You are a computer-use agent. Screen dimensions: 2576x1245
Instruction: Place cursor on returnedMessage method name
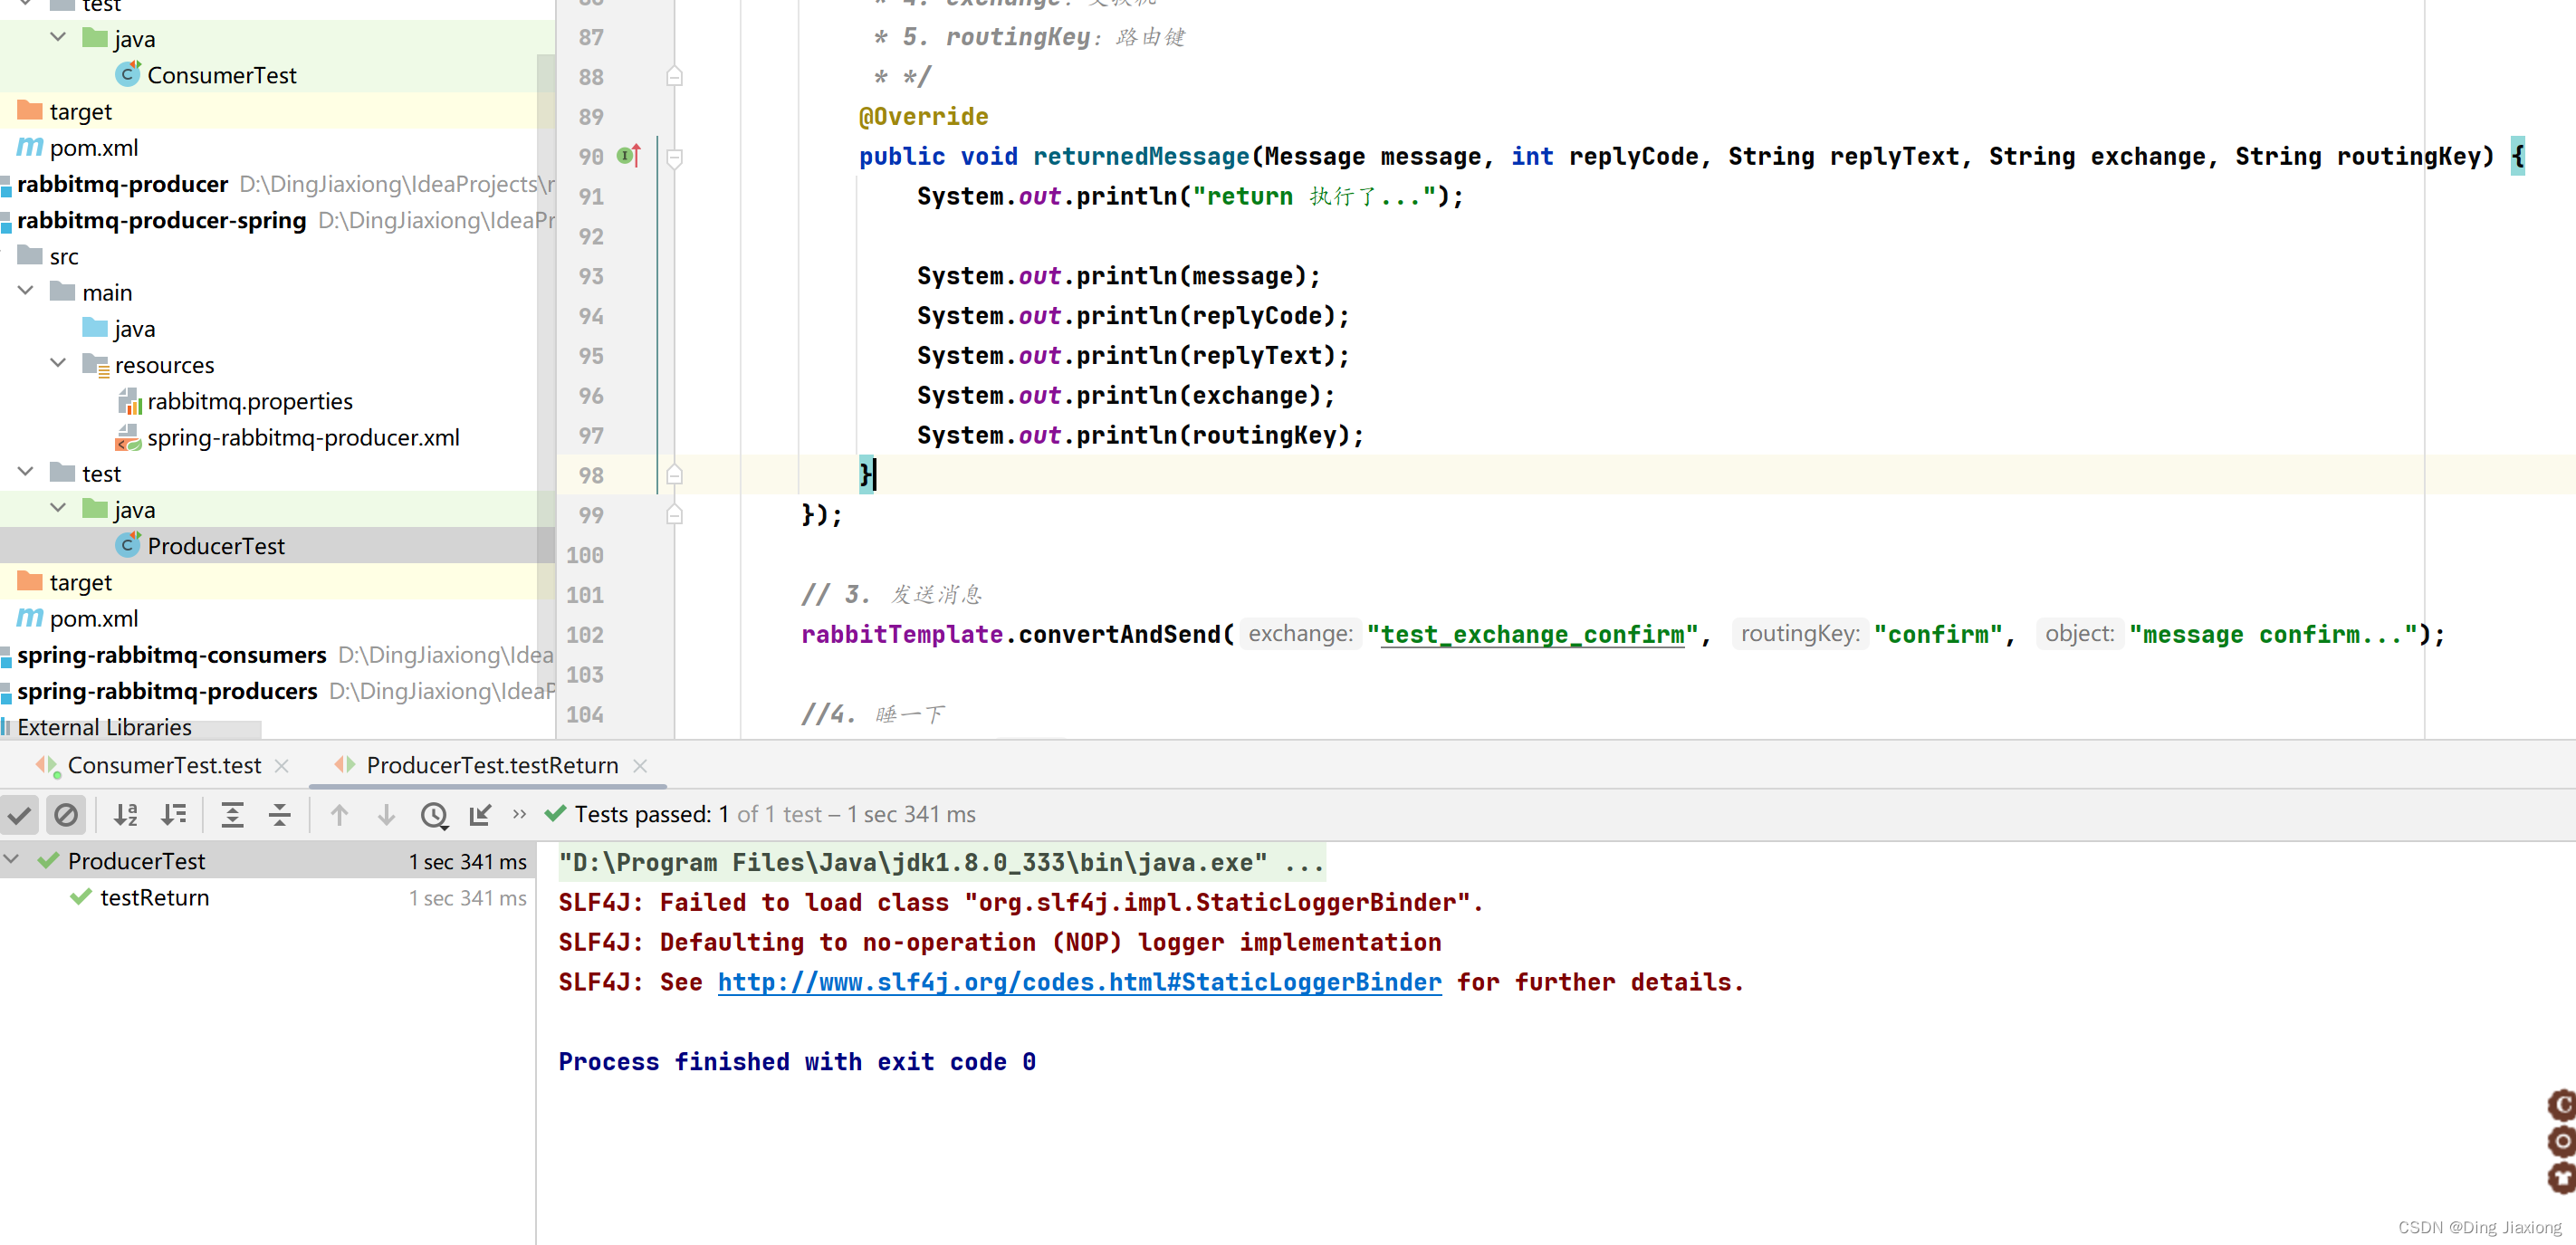click(1141, 157)
